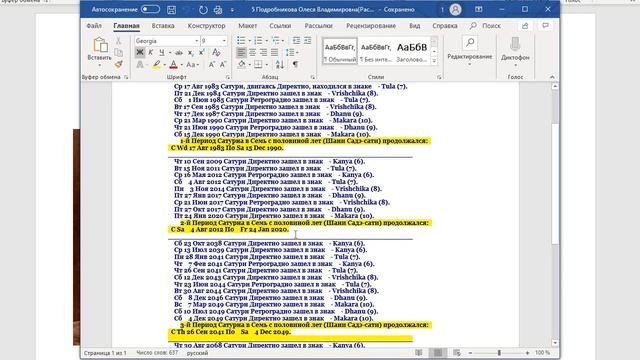640x360 pixels.
Task: Click Increase Font Size icon
Action: (212, 64)
